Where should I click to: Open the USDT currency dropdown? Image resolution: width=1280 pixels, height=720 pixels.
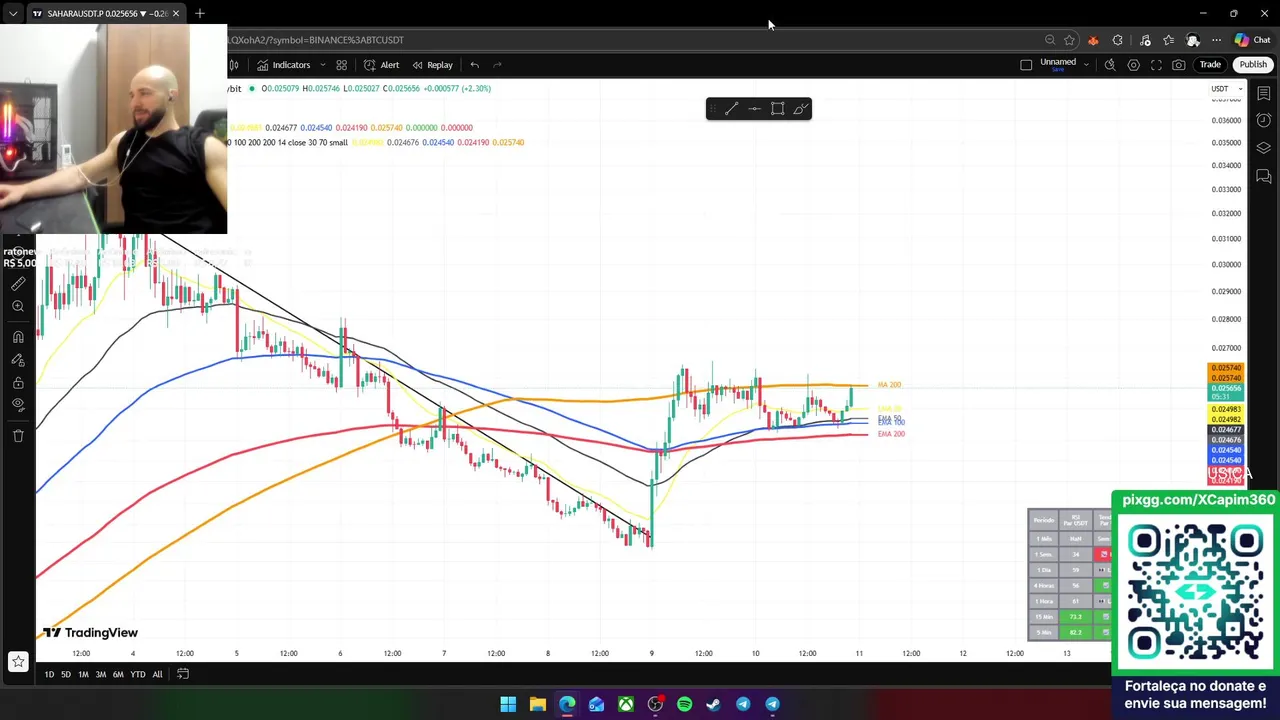(x=1226, y=89)
